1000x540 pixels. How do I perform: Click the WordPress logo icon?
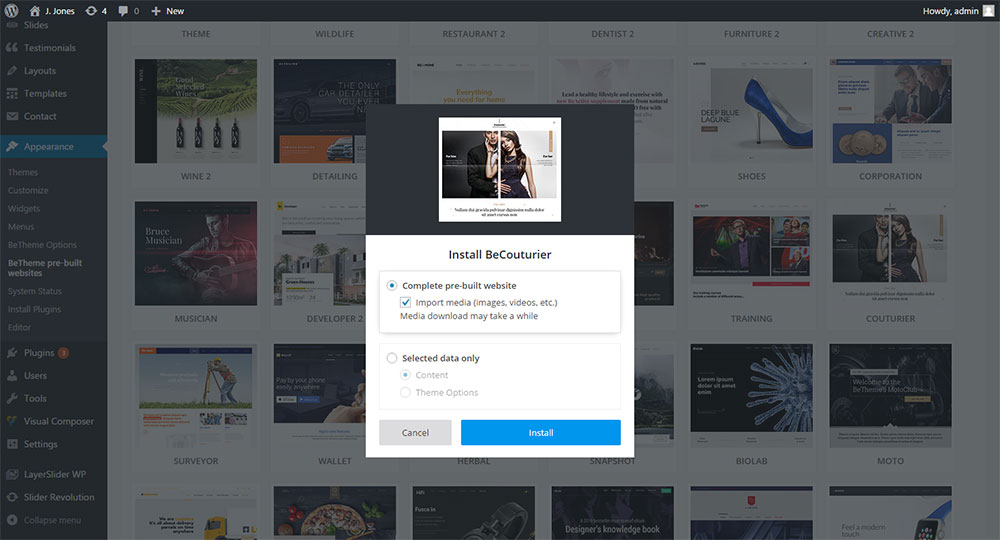coord(12,10)
